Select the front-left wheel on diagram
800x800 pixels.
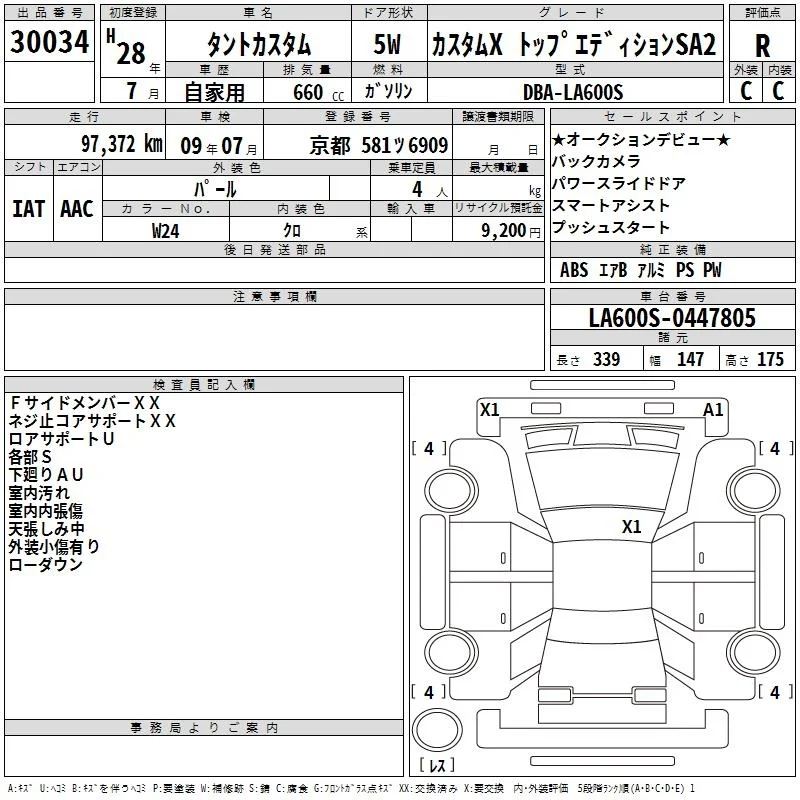pyautogui.click(x=451, y=490)
